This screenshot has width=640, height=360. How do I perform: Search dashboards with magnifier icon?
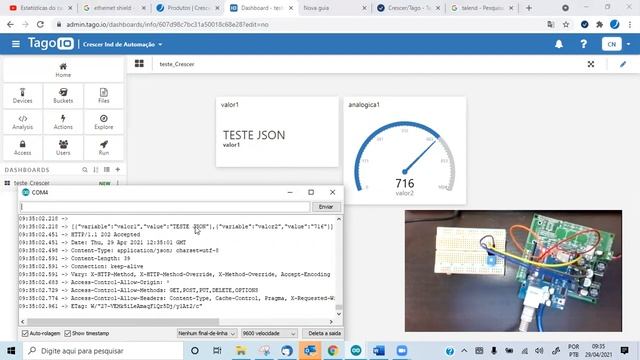pos(84,169)
